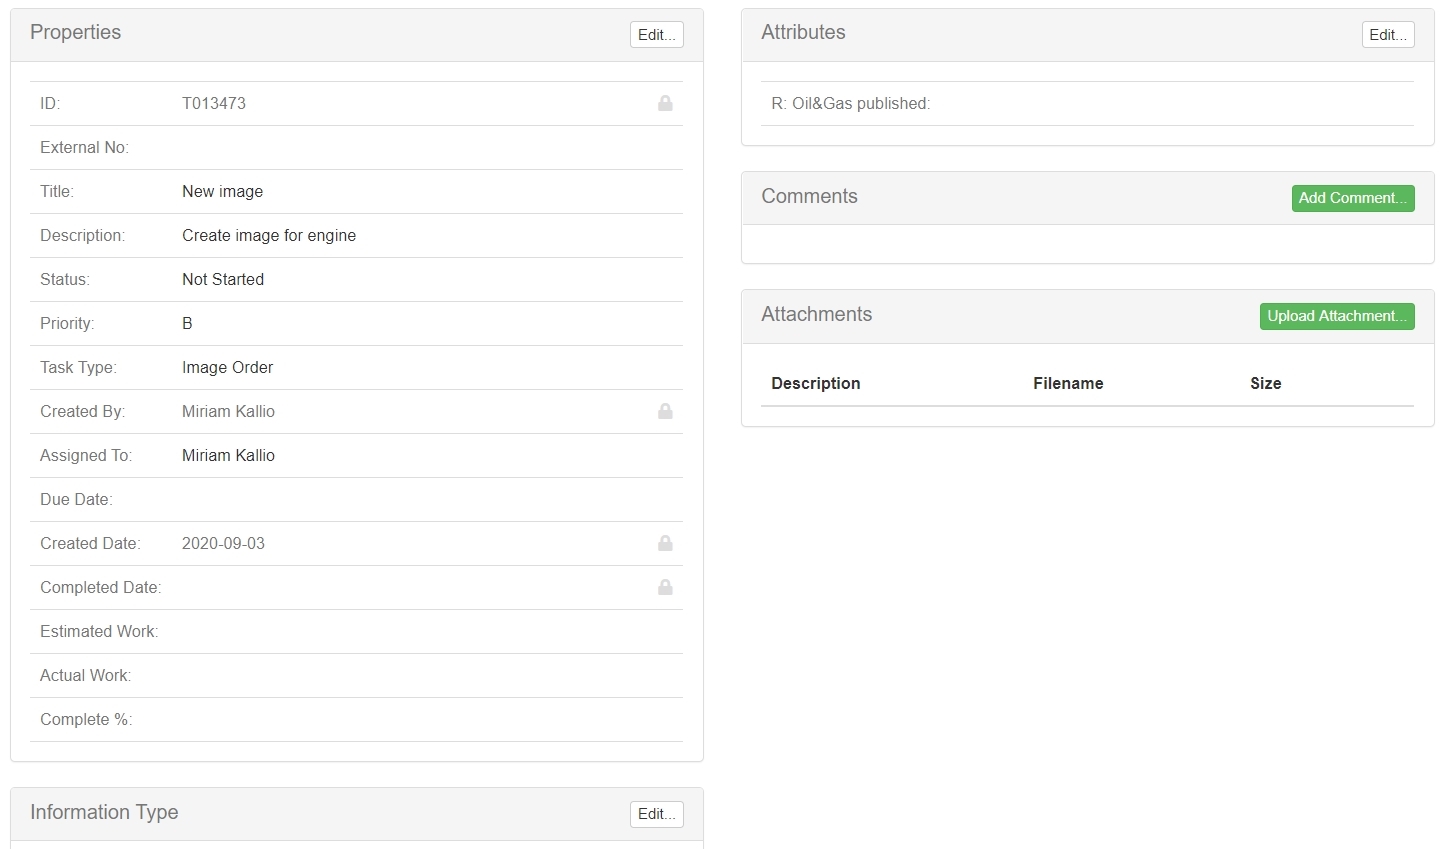Click the Filename column header
The image size is (1446, 849).
1068,383
